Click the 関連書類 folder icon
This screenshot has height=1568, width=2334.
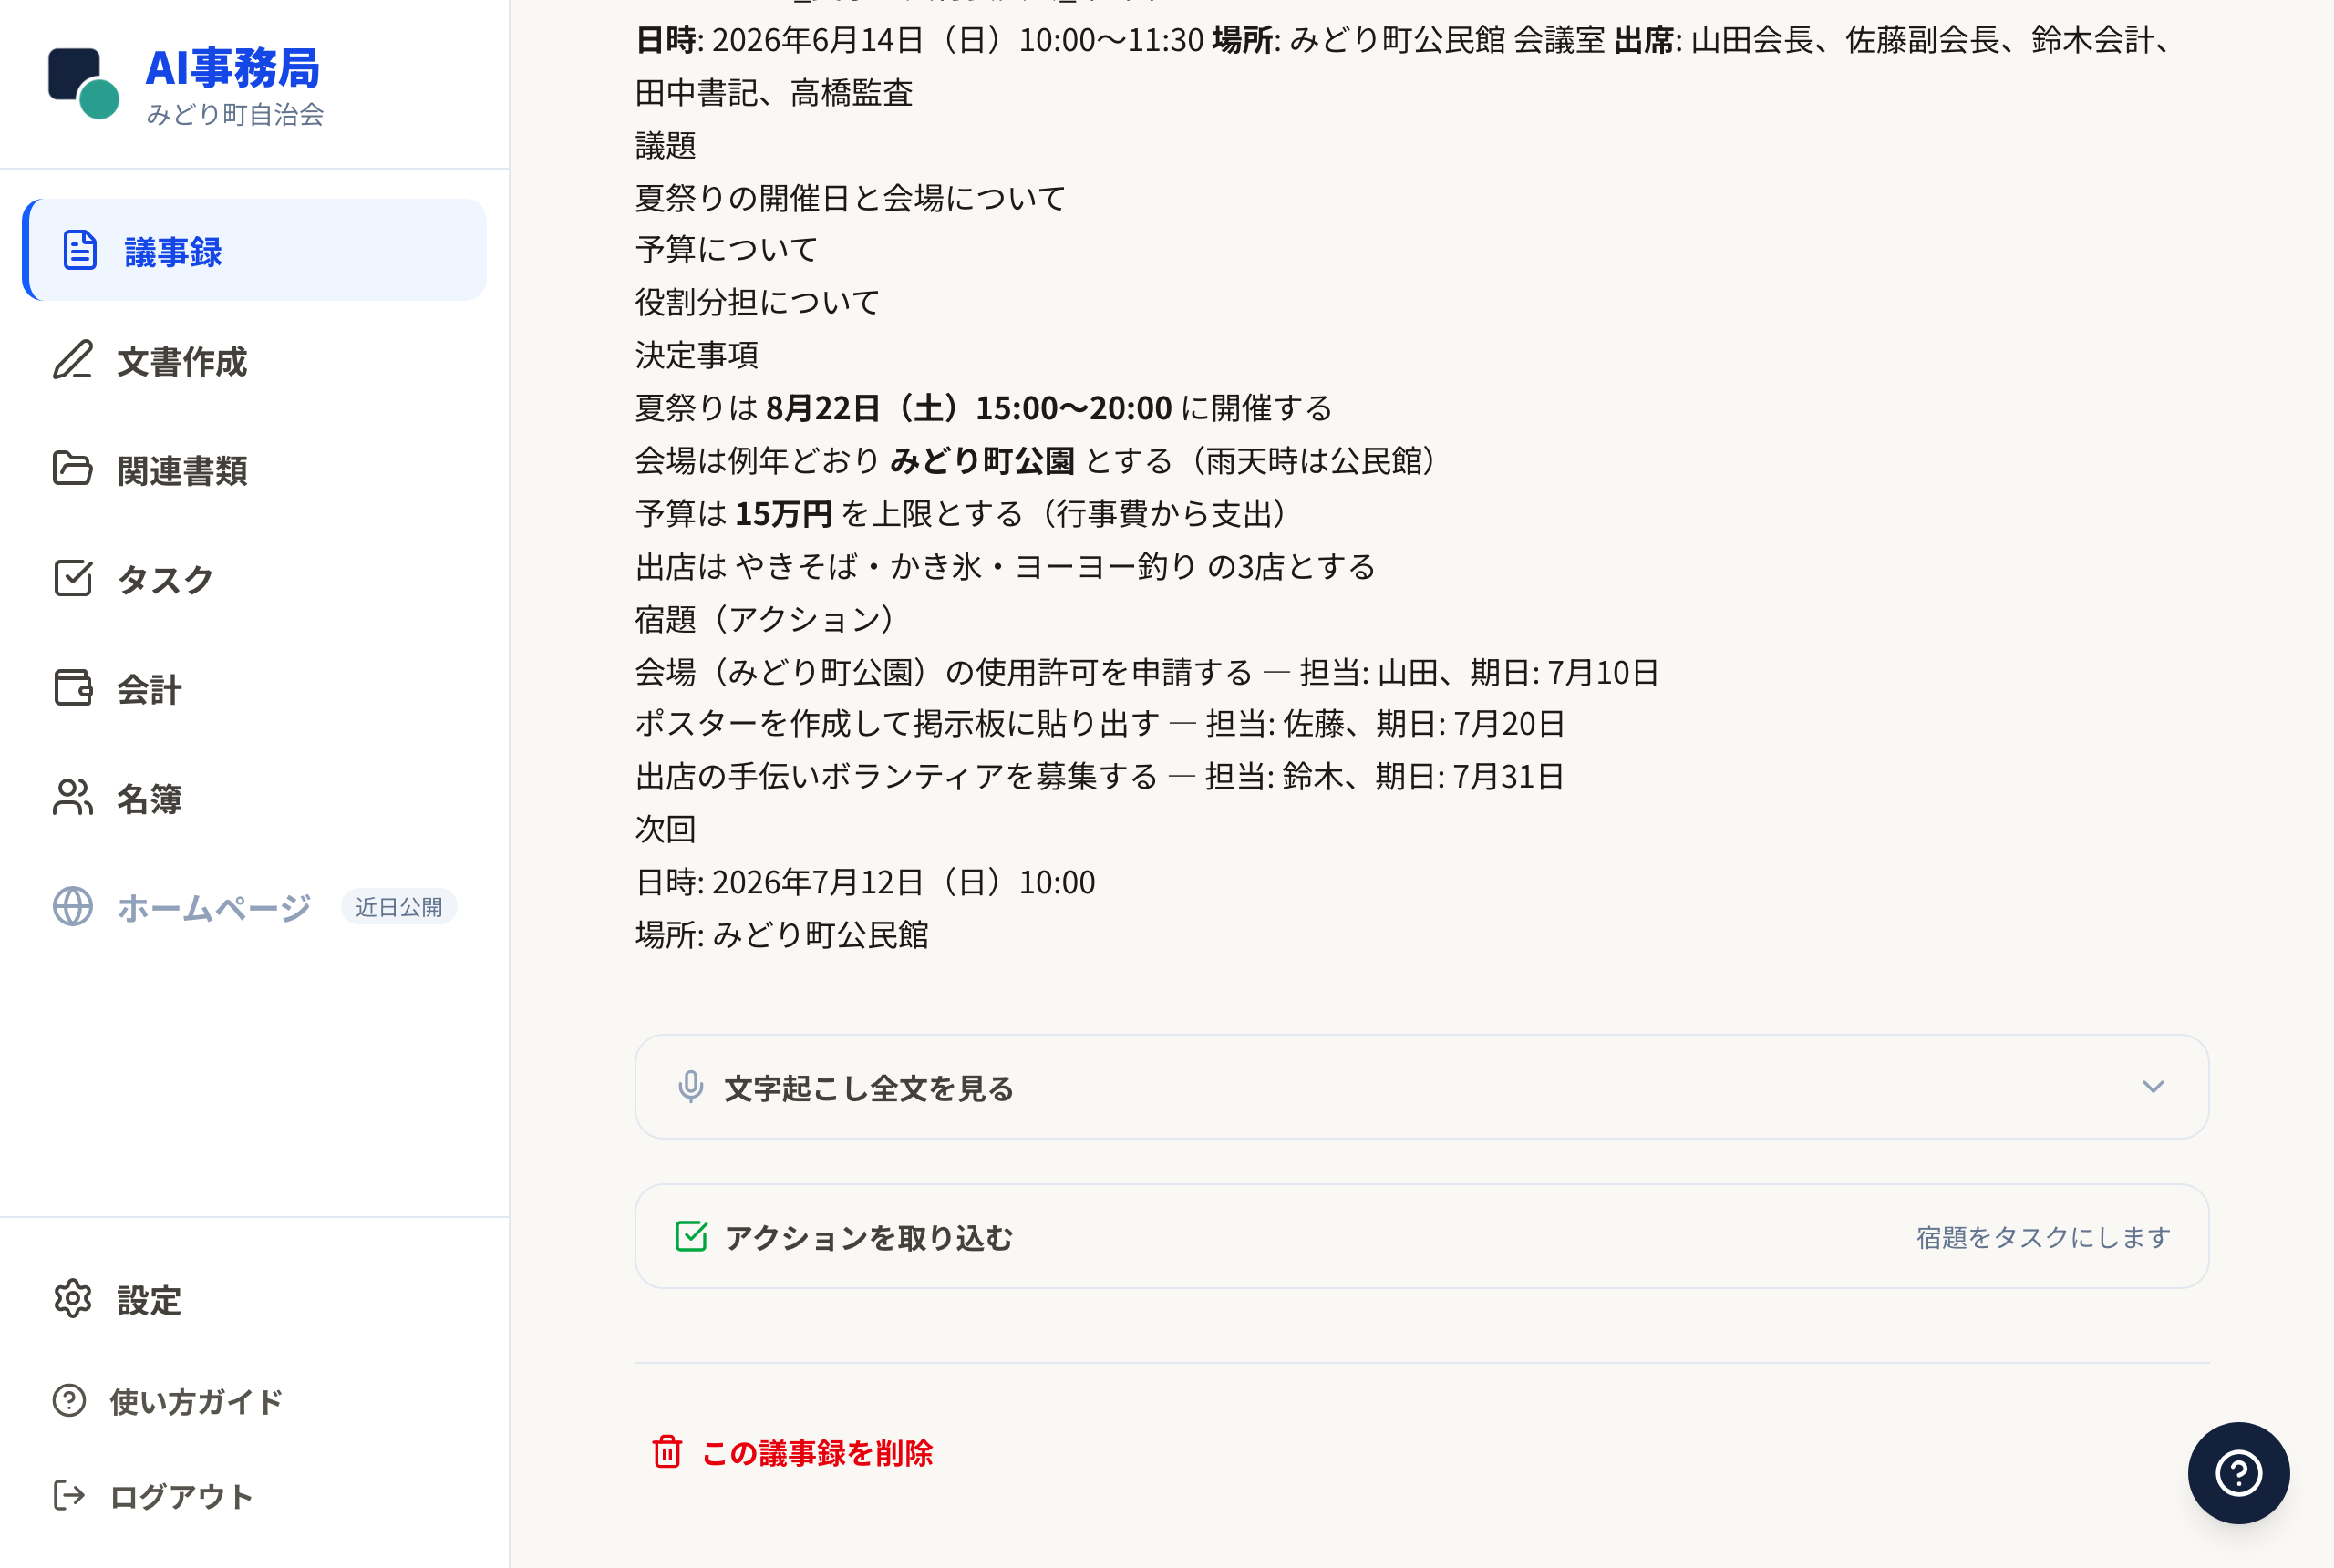click(73, 469)
